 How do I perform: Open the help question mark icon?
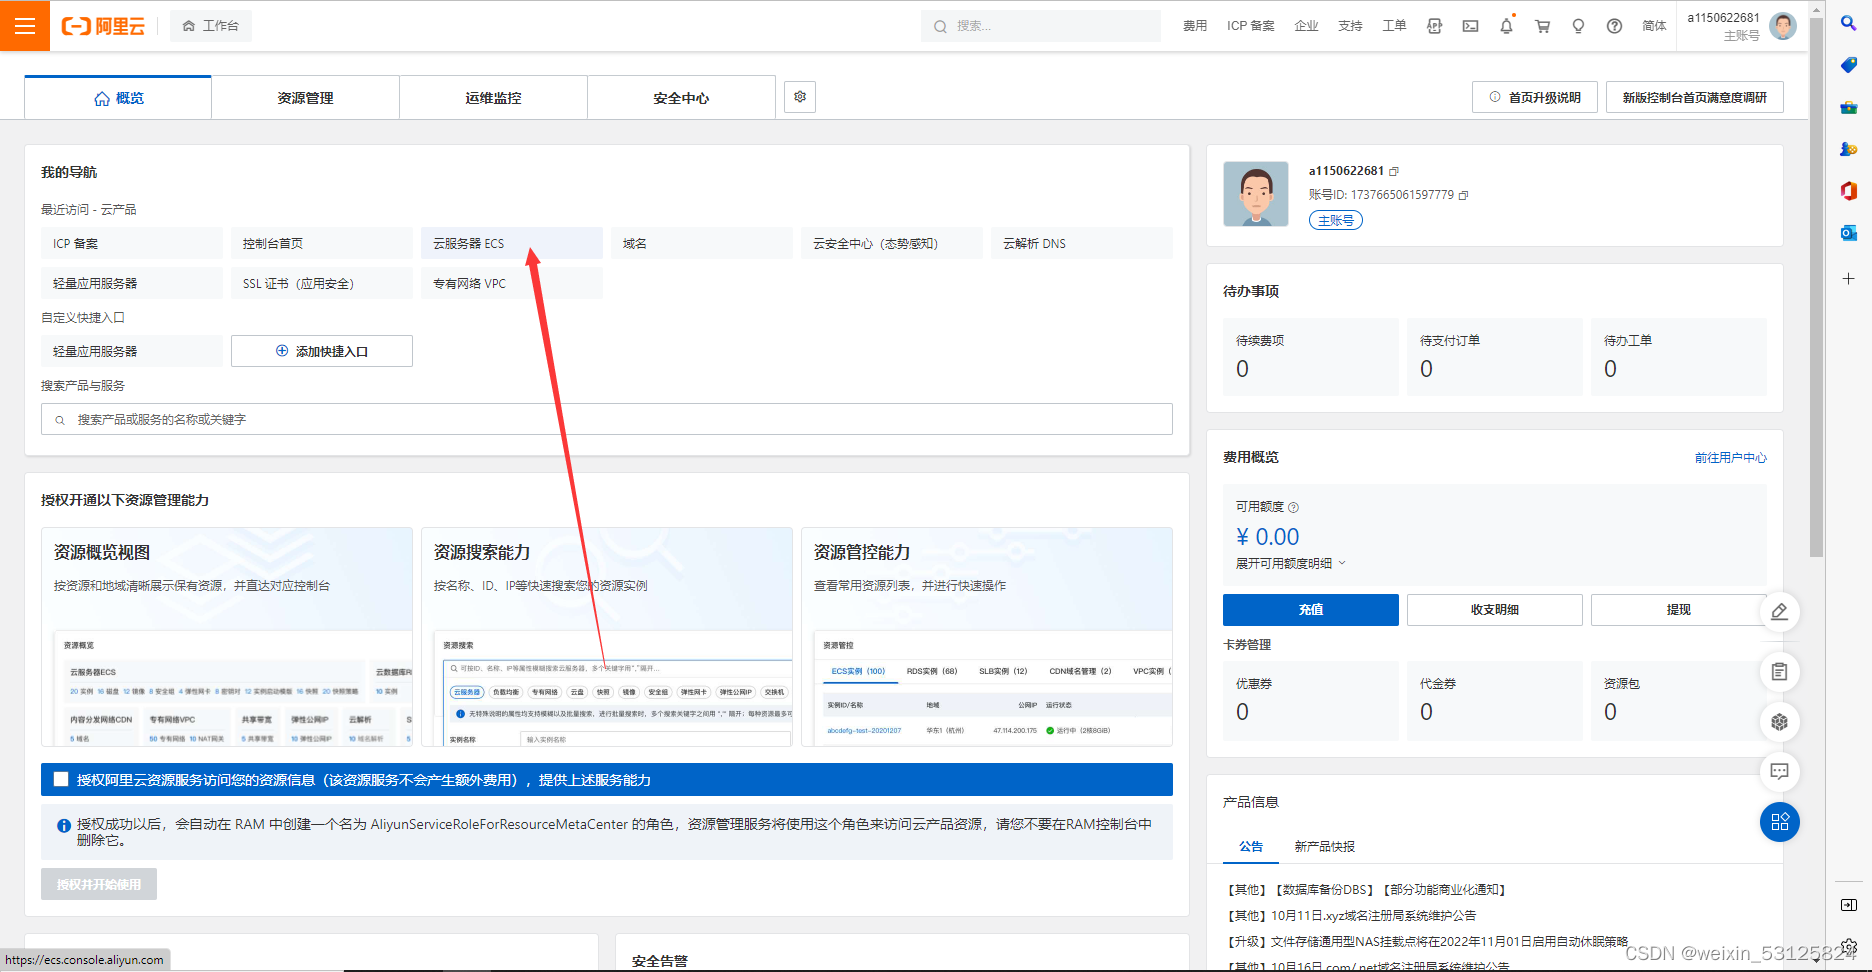point(1614,26)
